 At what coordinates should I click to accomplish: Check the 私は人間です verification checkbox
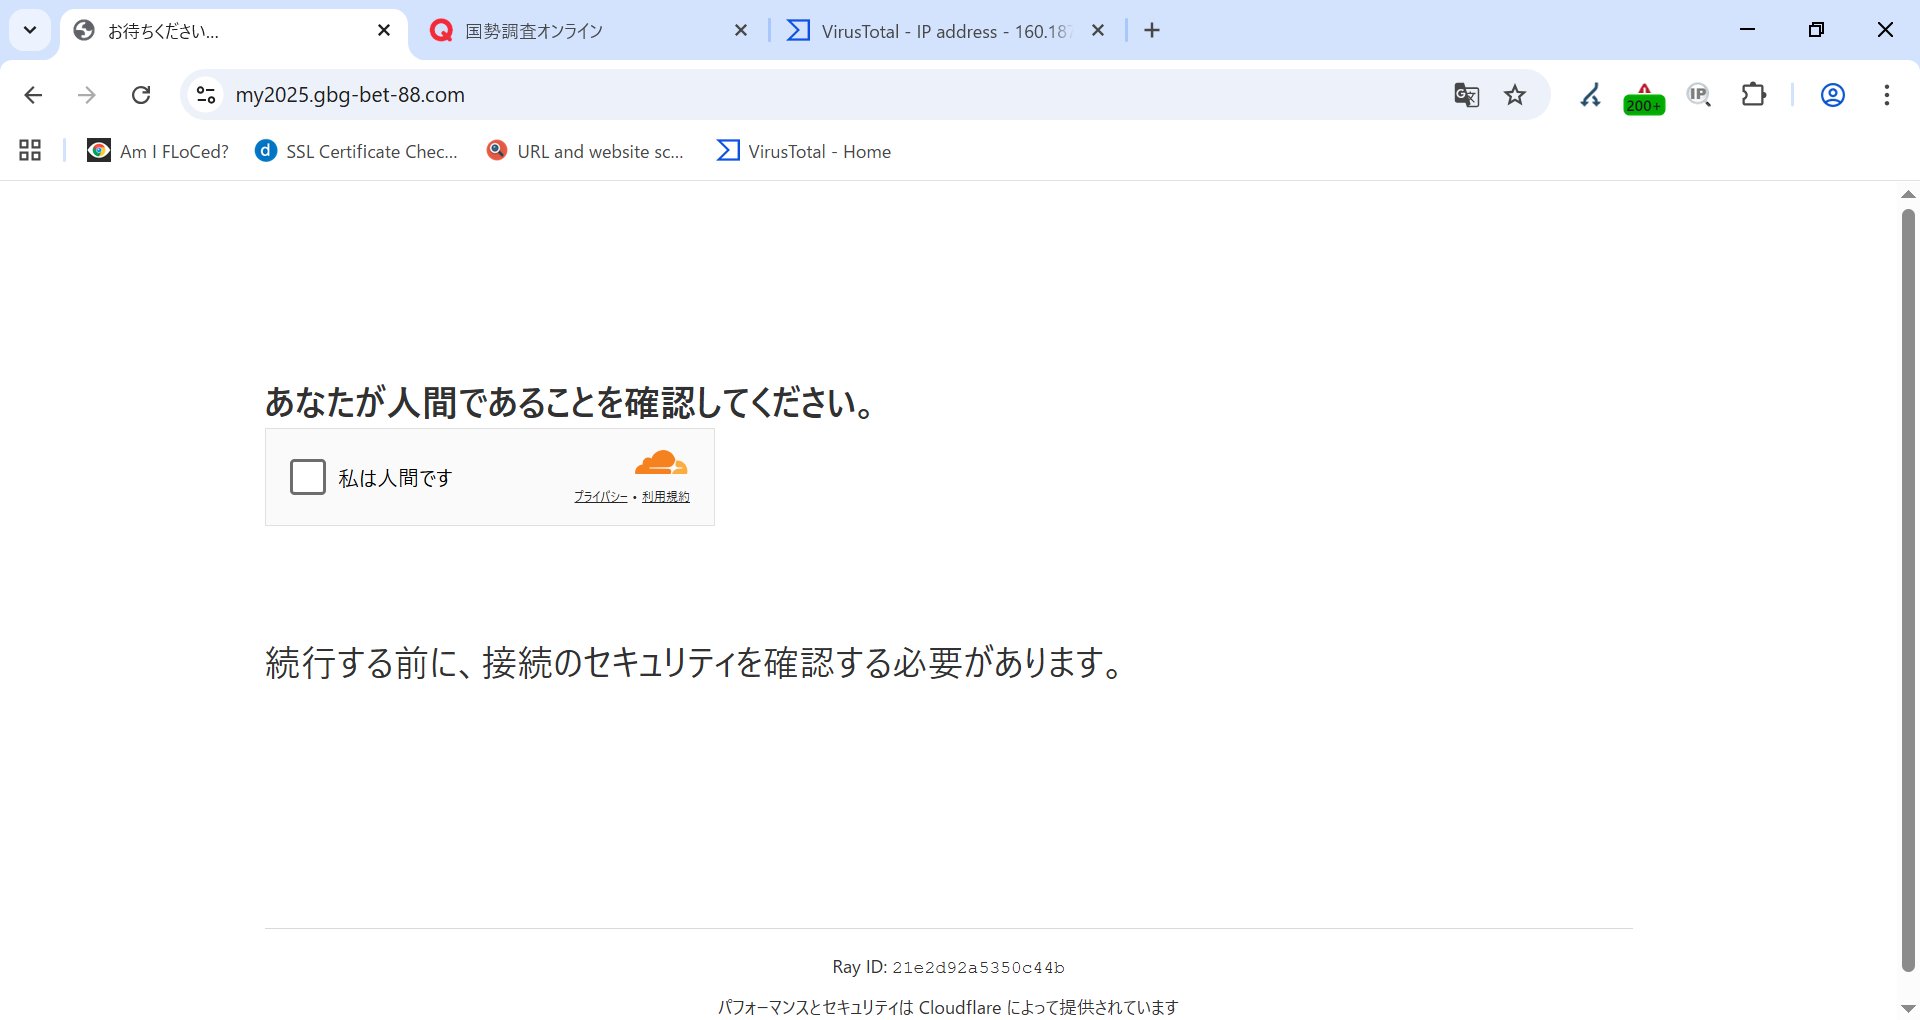[x=307, y=477]
